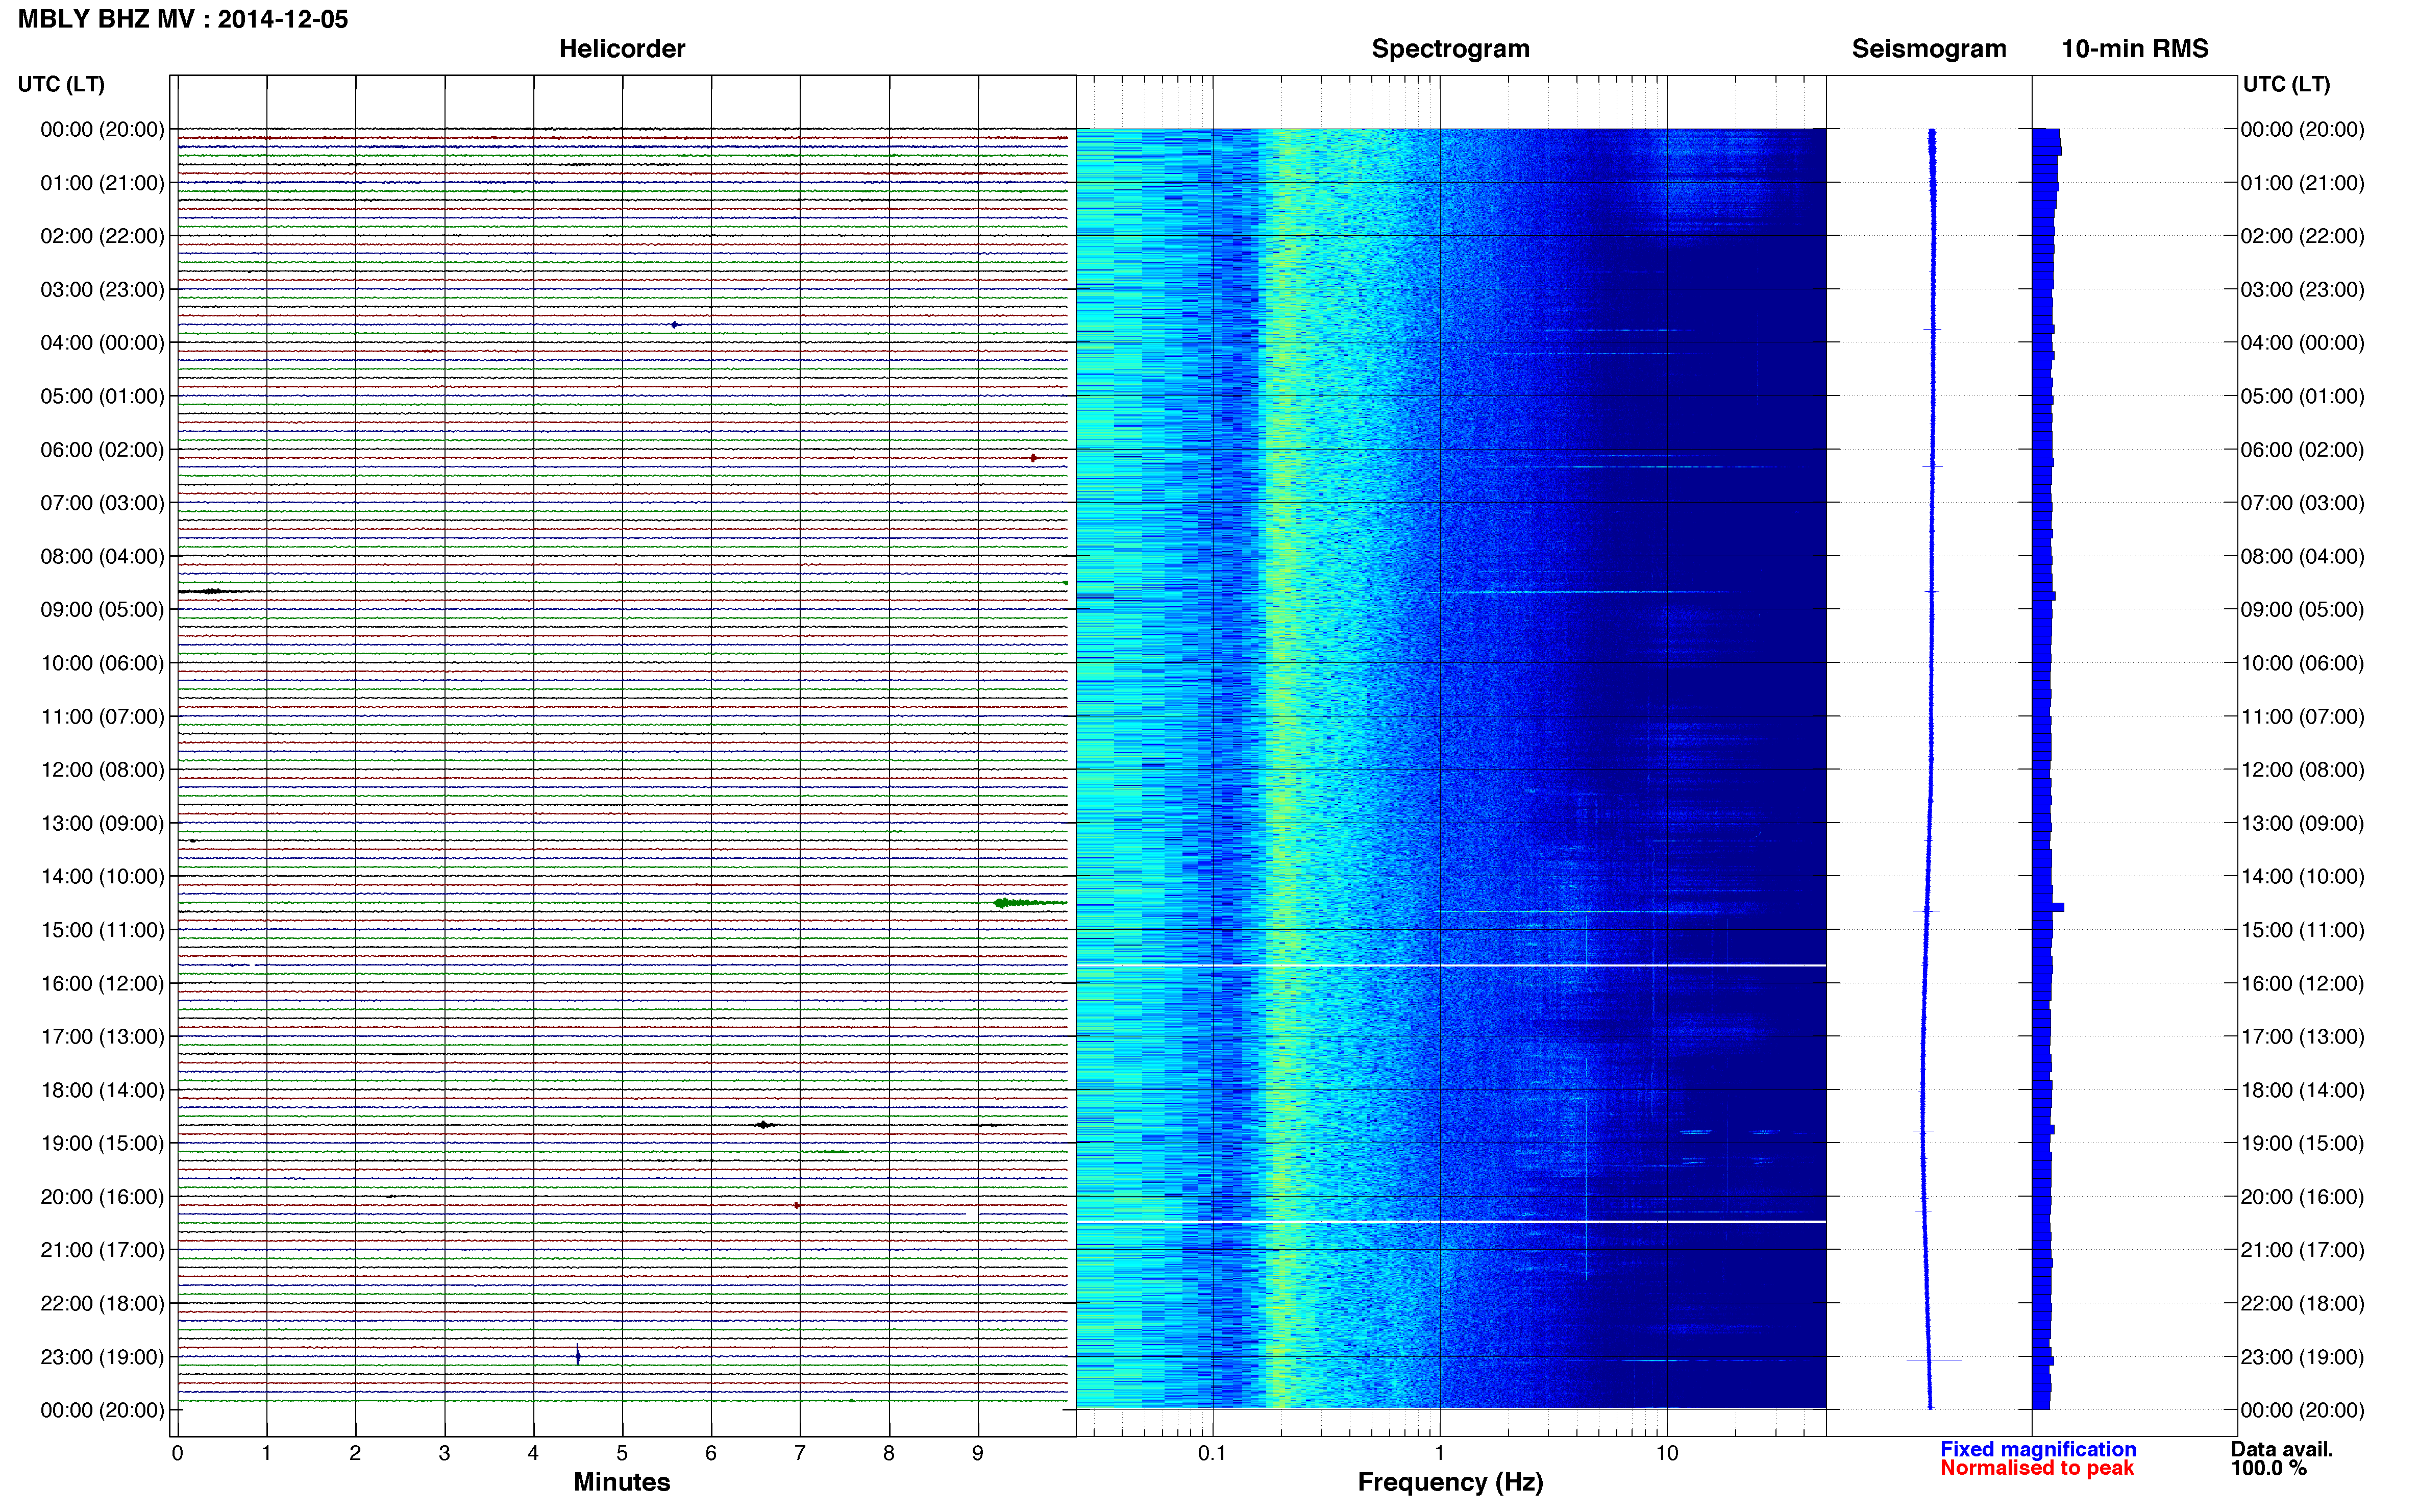Click the white data-gap line in the spectrogram near 15:40
2419x1512 pixels.
(1451, 965)
